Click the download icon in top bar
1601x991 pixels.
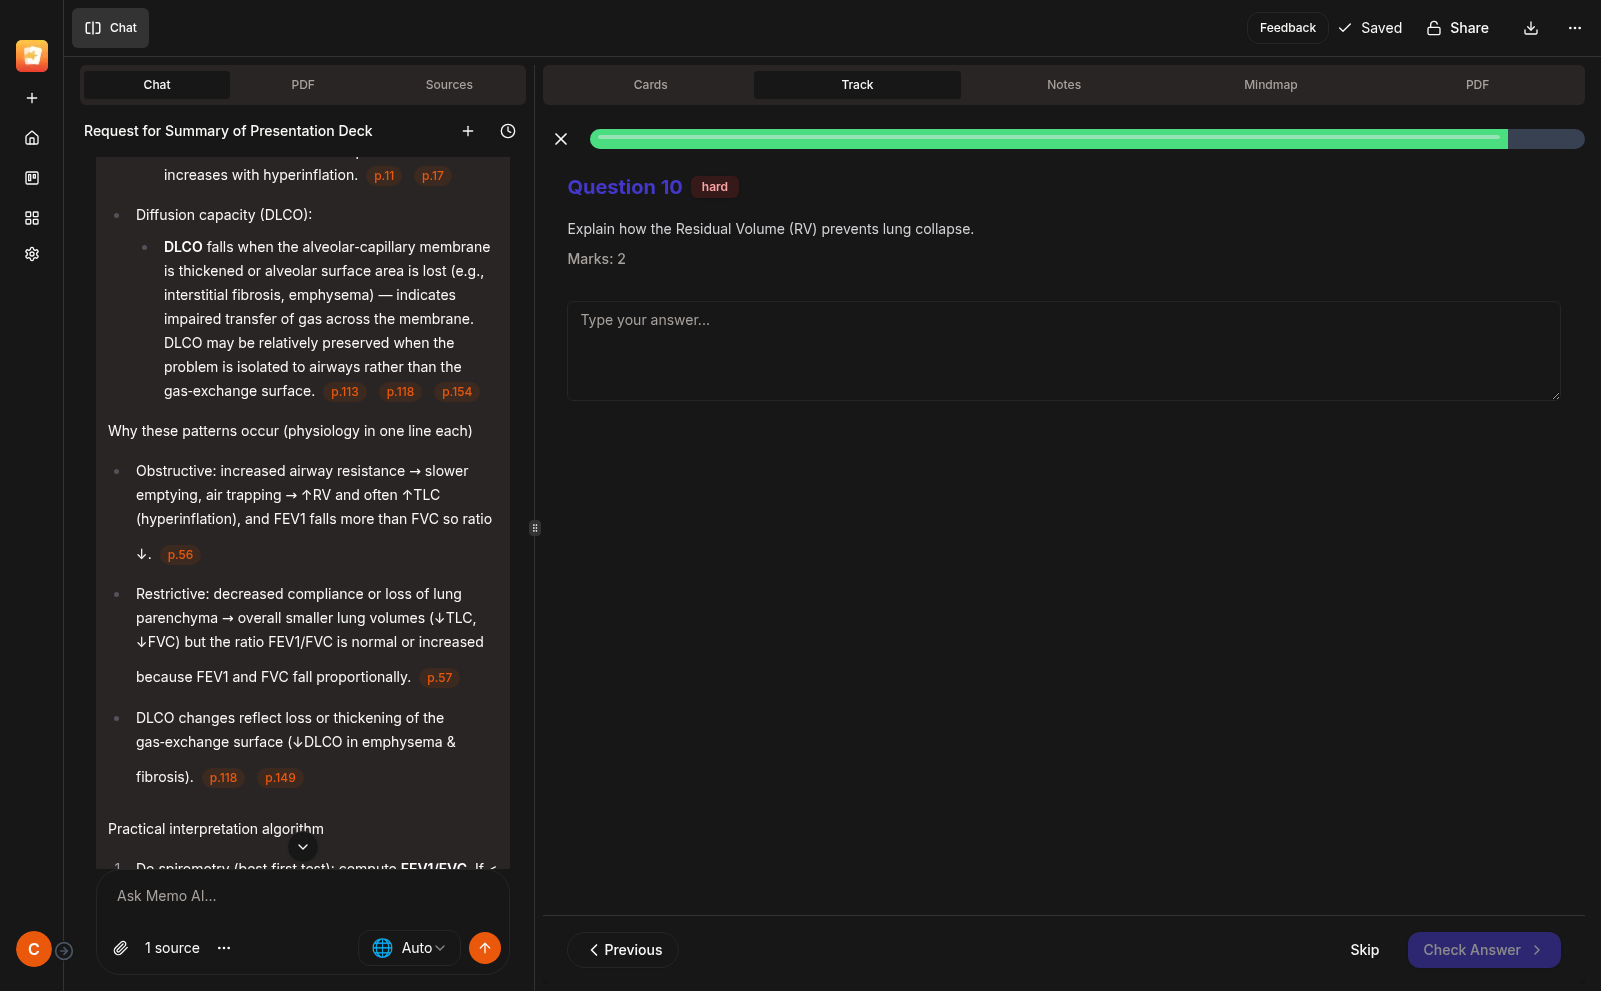point(1531,28)
